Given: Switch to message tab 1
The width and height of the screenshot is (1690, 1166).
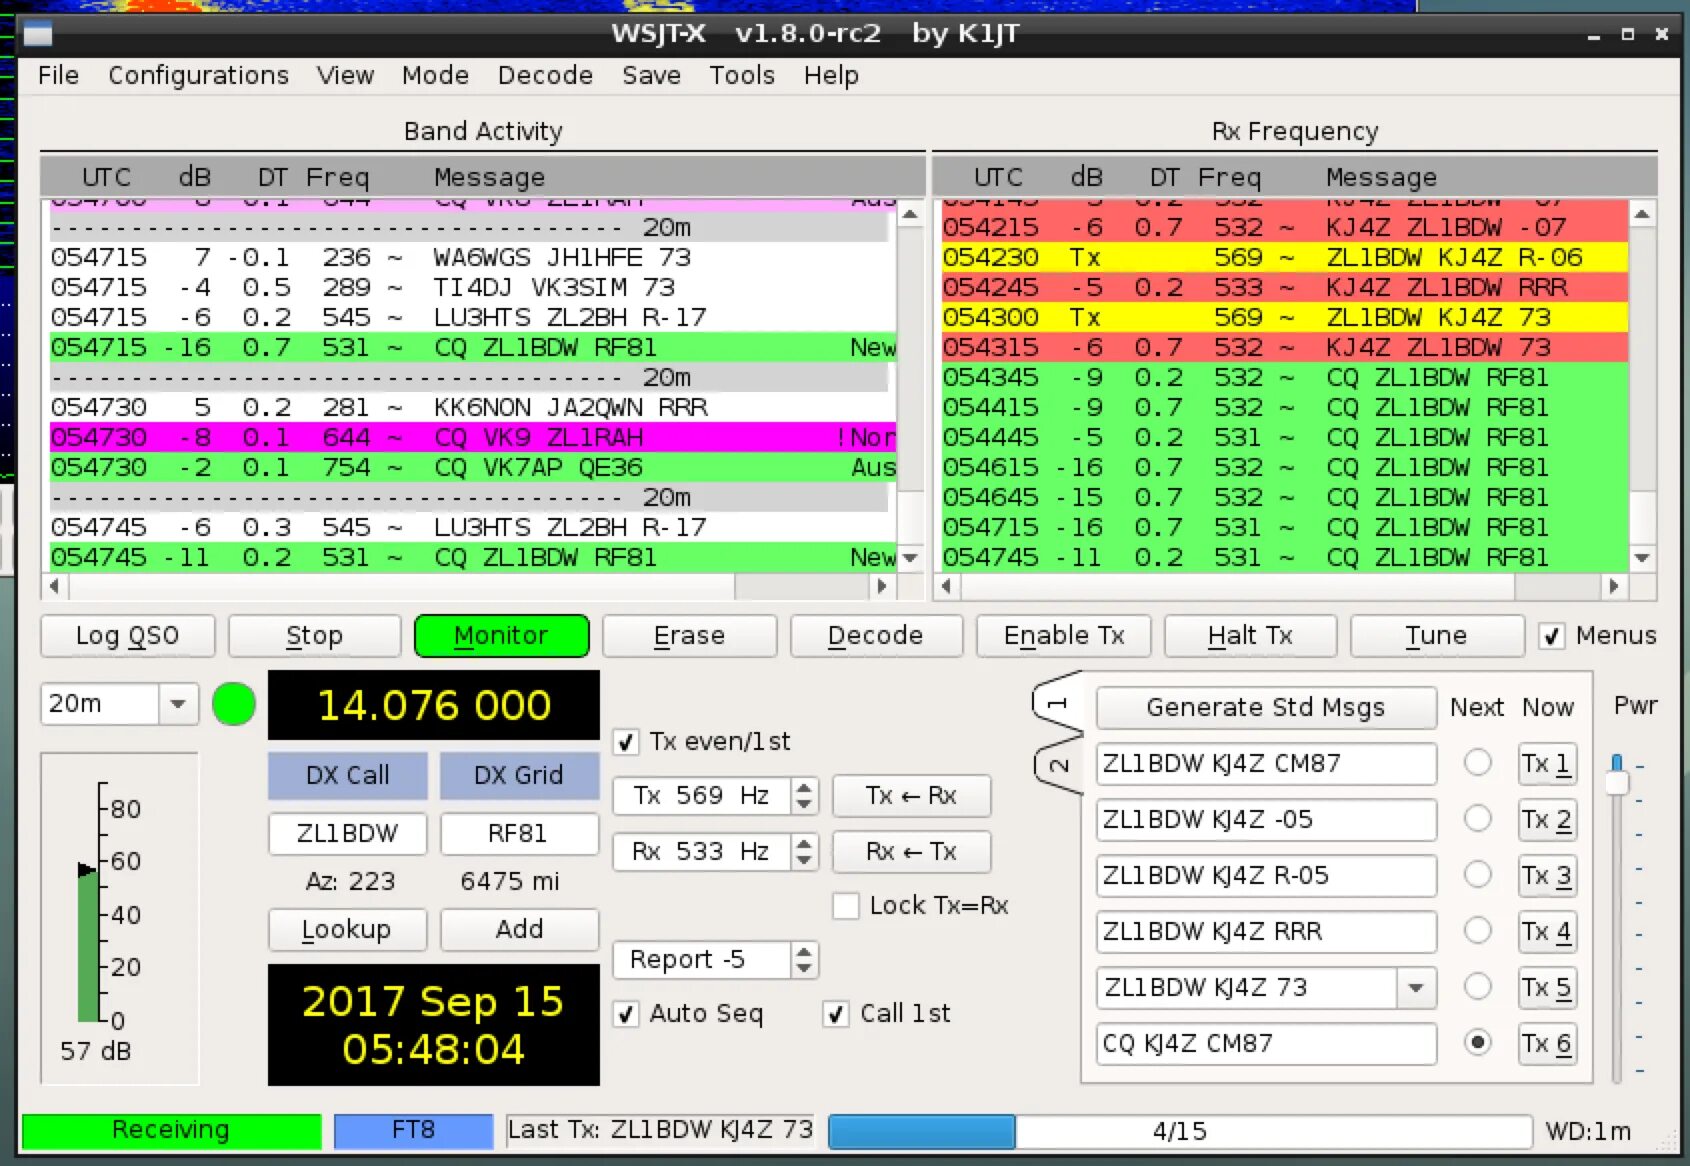Looking at the screenshot, I should 1058,704.
